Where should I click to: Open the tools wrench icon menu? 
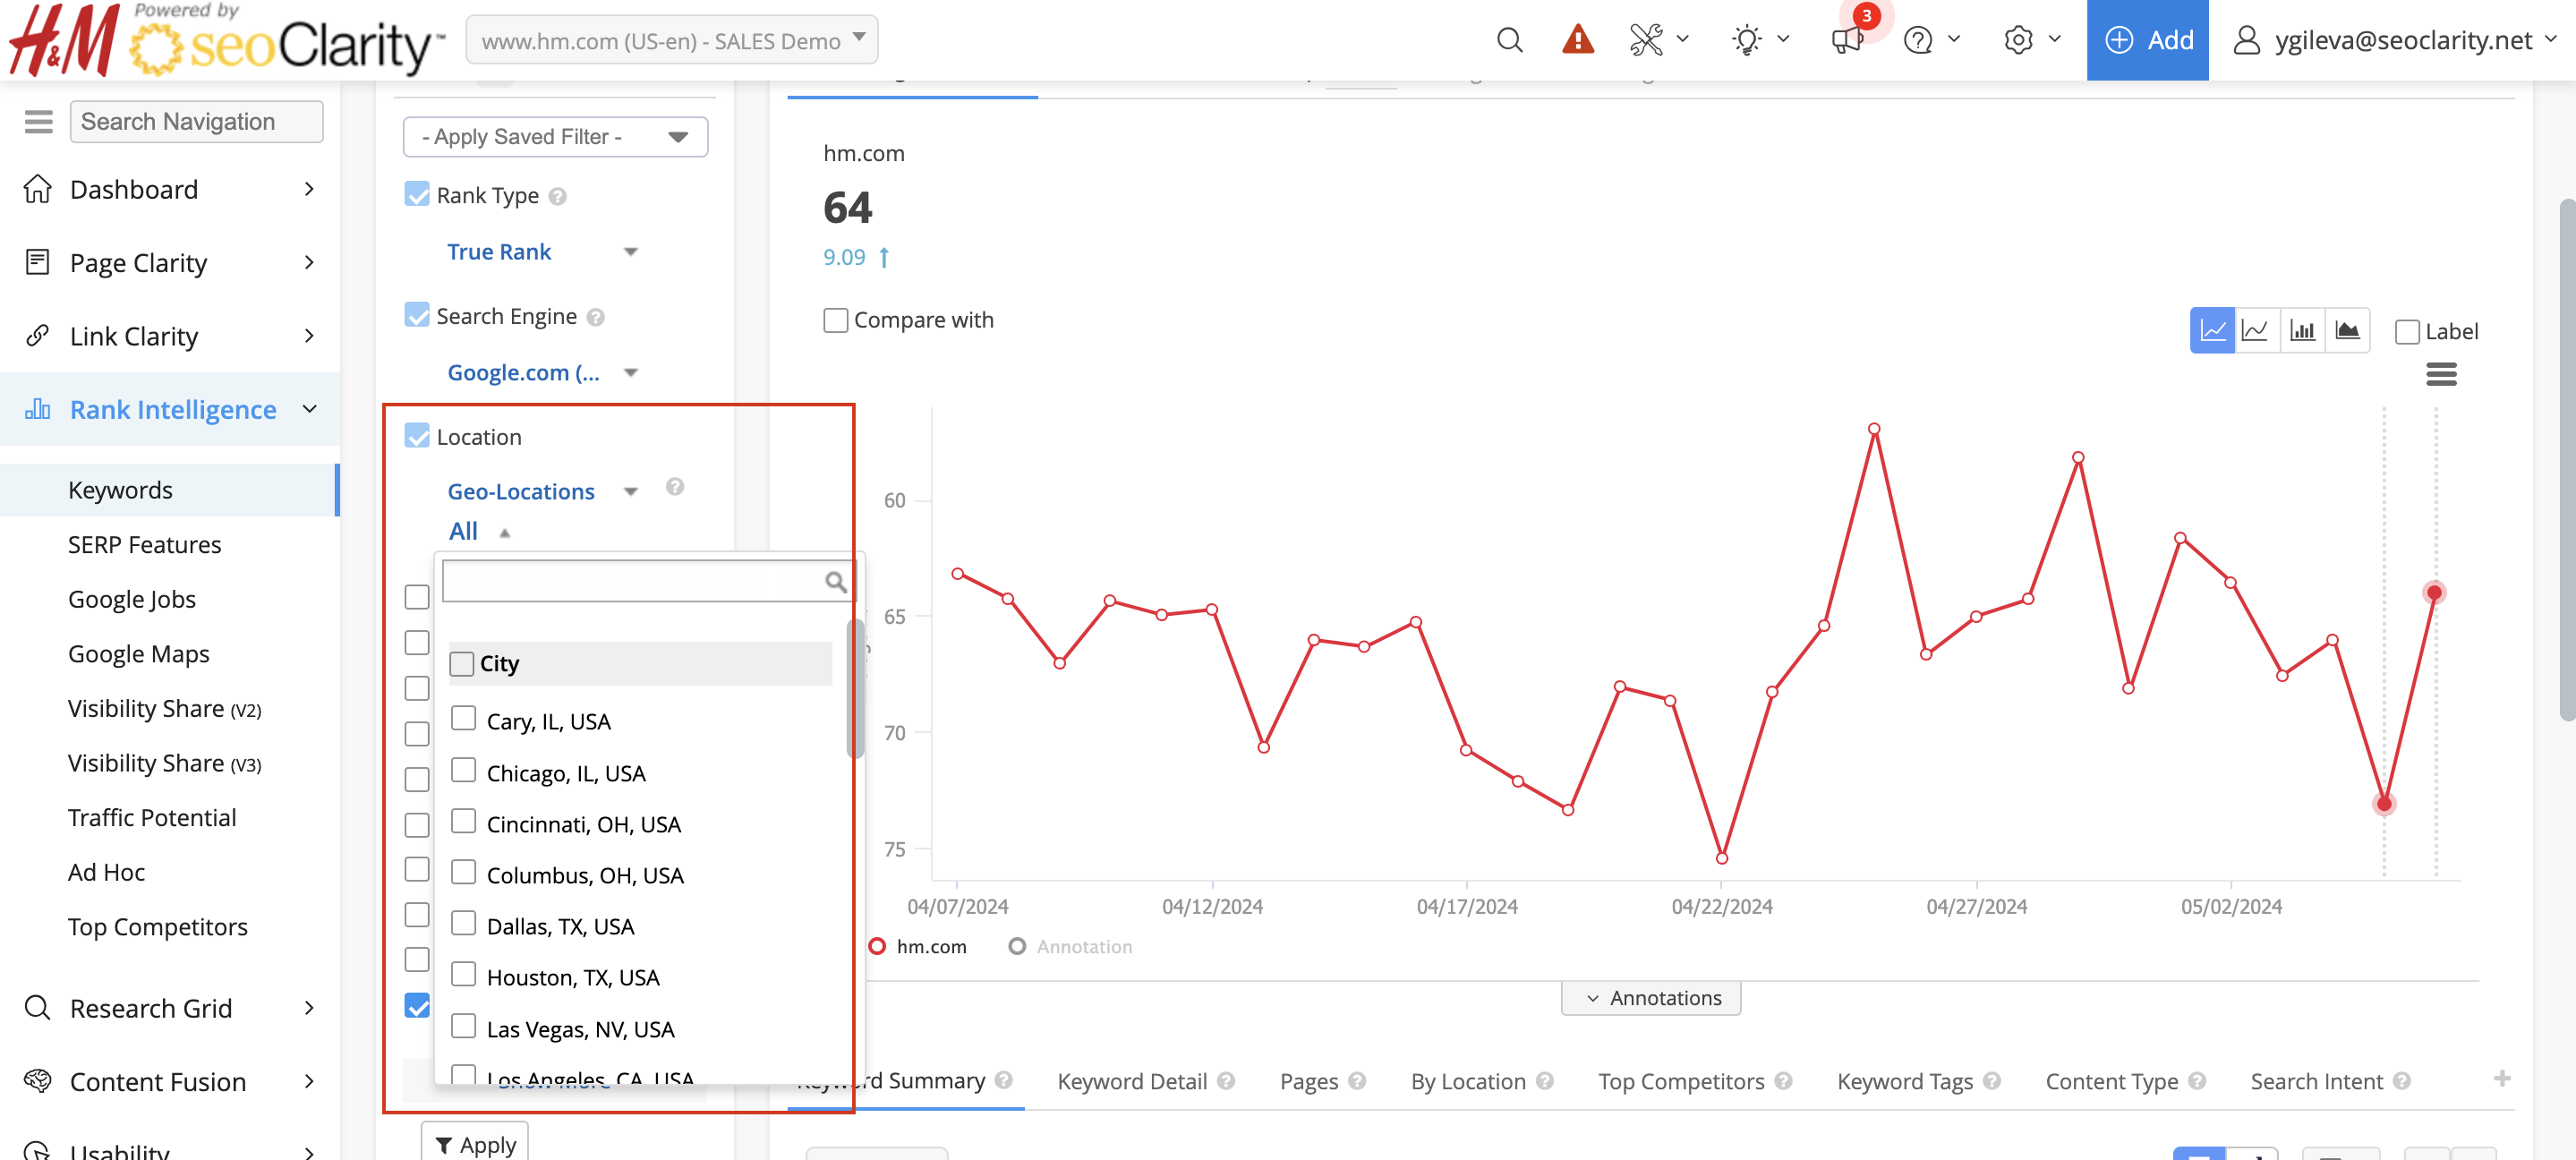[1645, 40]
